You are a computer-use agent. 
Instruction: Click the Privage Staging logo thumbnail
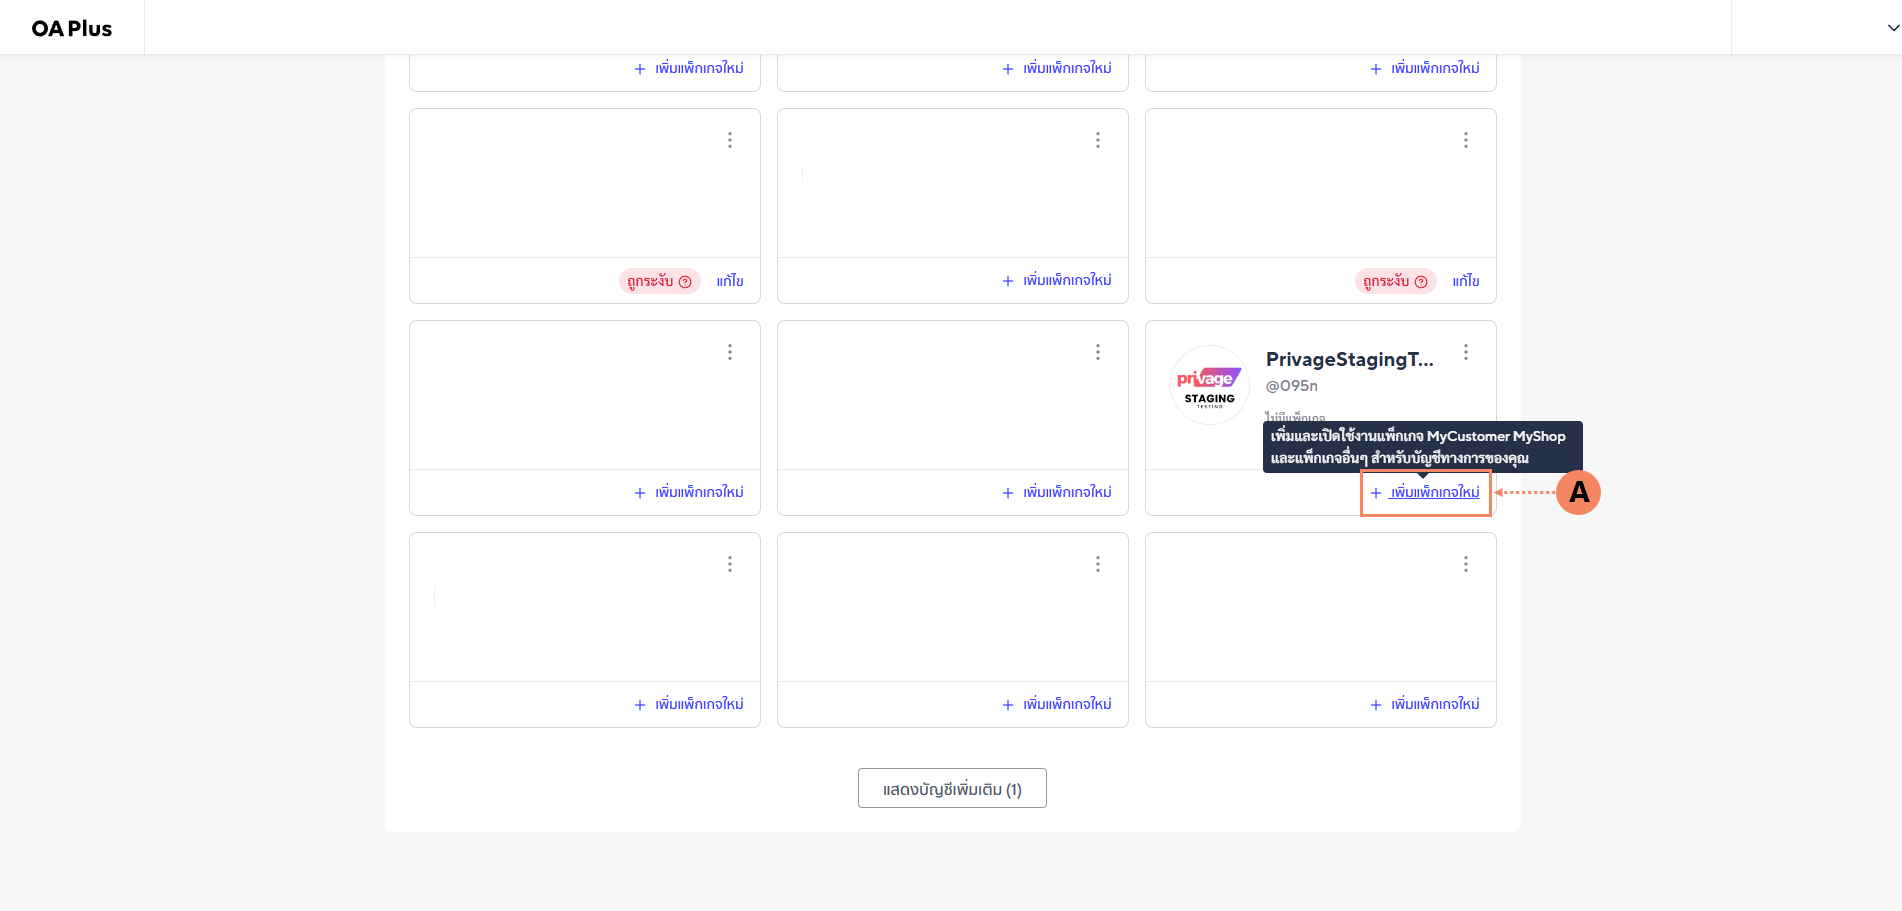(x=1209, y=385)
